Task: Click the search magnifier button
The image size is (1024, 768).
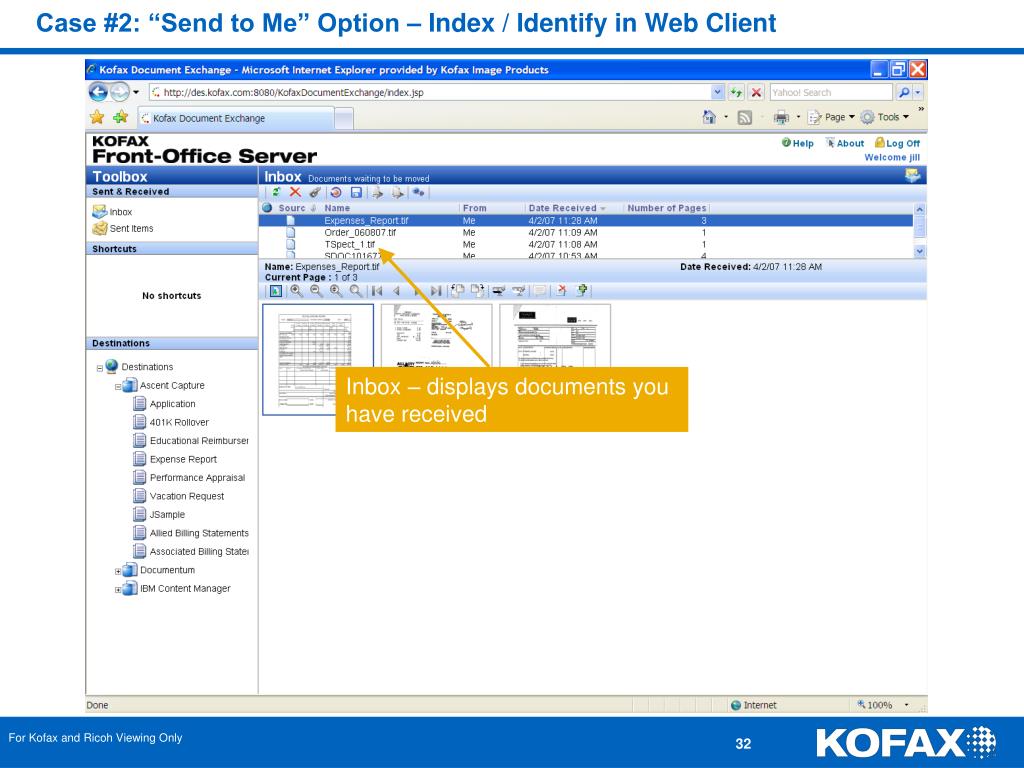Action: 904,92
